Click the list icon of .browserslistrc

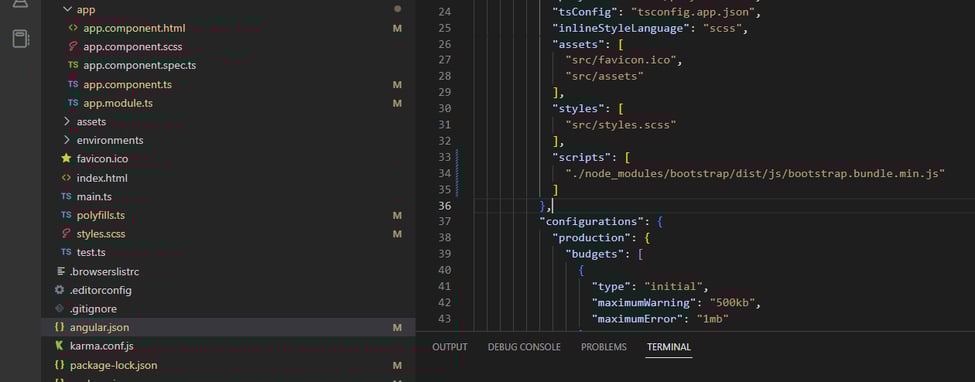pyautogui.click(x=60, y=271)
